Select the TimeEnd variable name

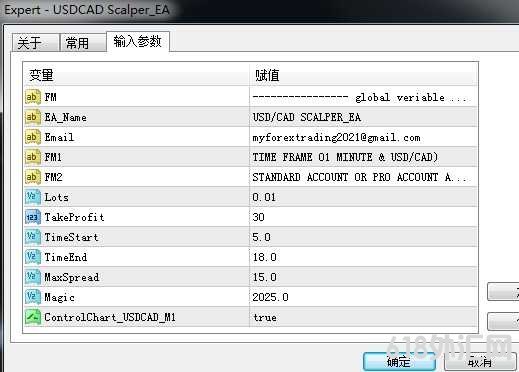coord(66,257)
